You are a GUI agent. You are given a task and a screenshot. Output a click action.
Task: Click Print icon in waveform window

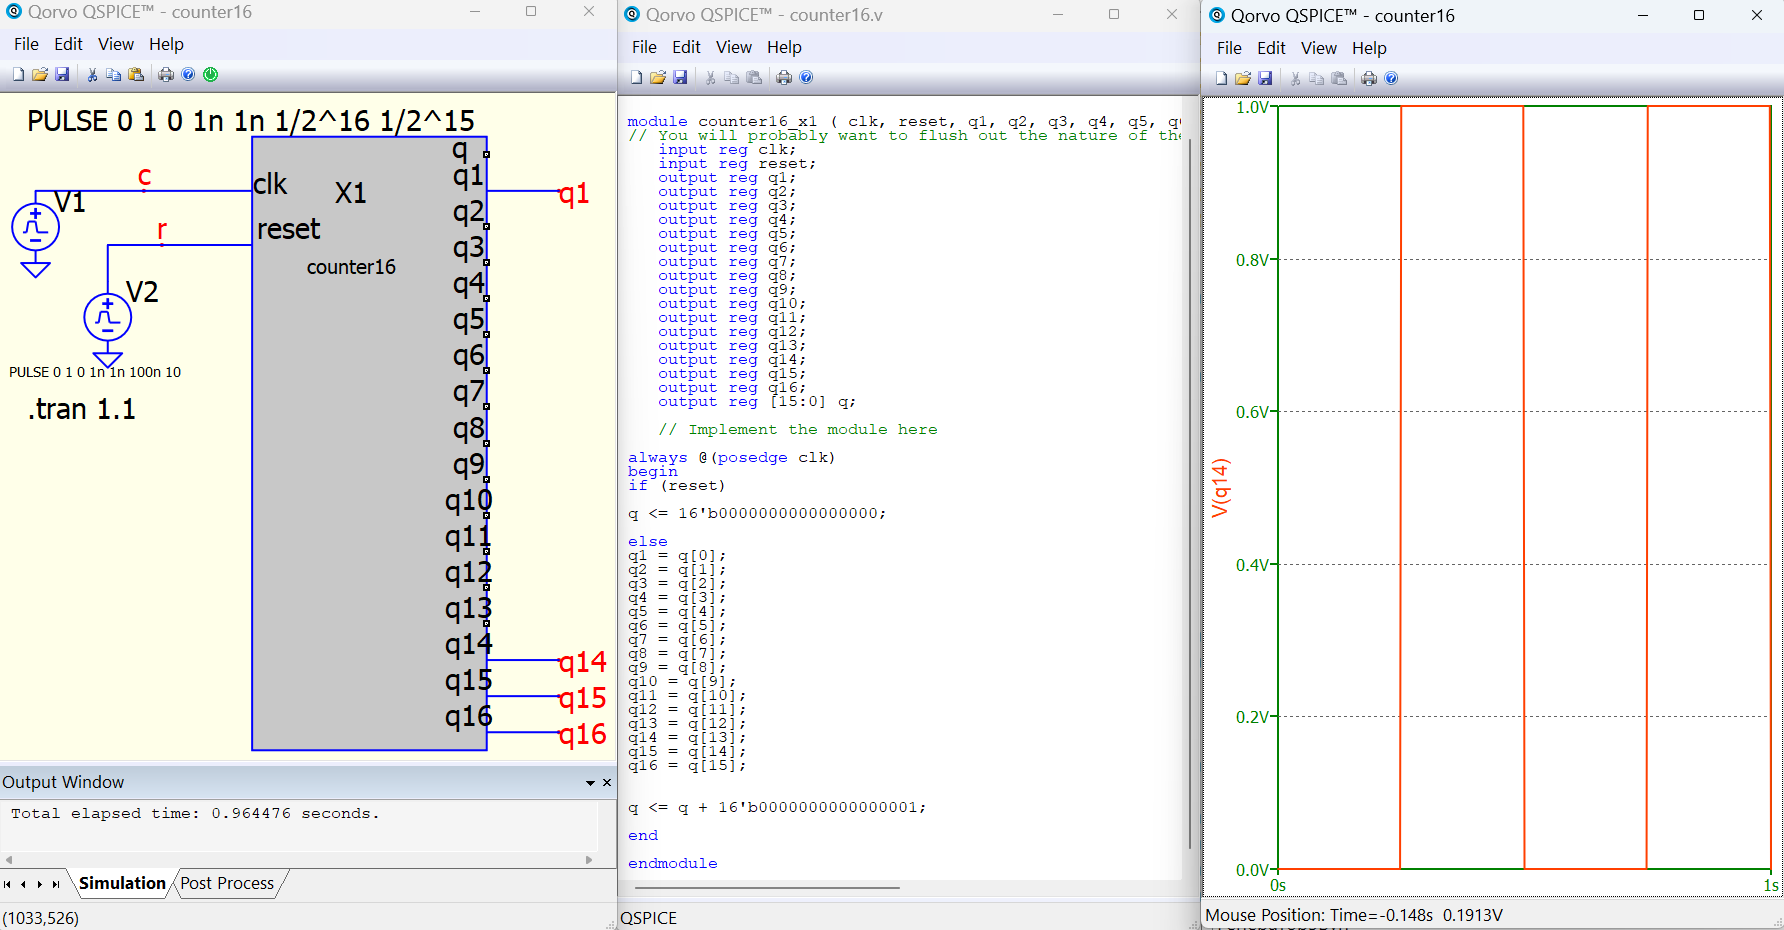(x=1369, y=79)
